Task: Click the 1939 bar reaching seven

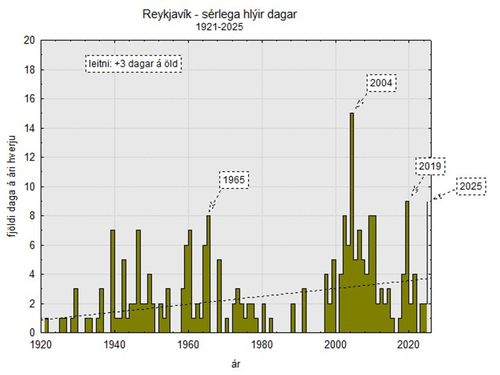Action: coord(113,281)
